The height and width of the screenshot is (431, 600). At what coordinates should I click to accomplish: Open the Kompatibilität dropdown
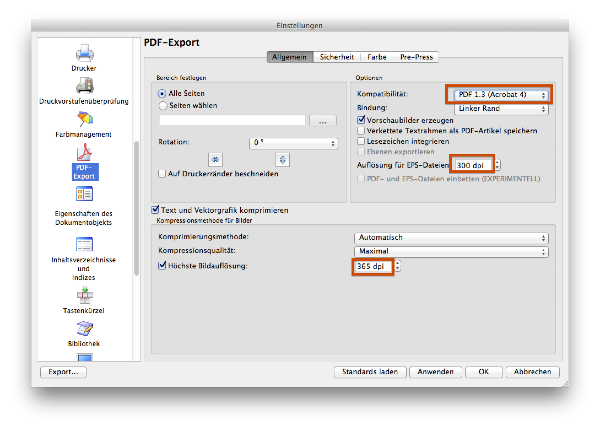(x=500, y=94)
